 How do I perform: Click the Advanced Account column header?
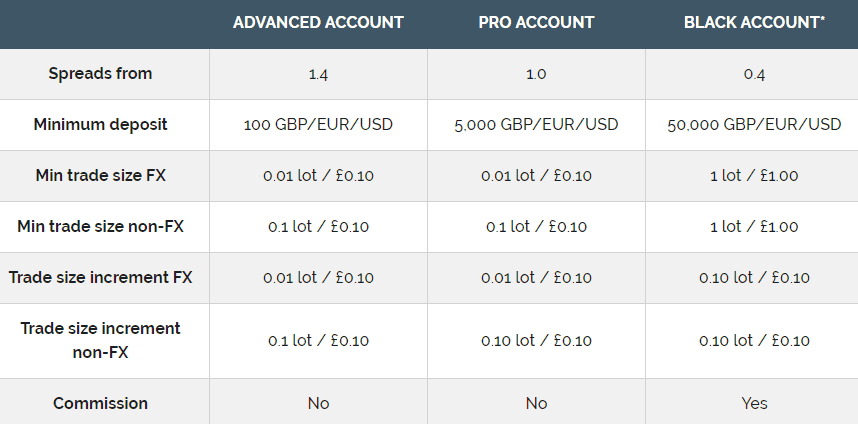318,22
